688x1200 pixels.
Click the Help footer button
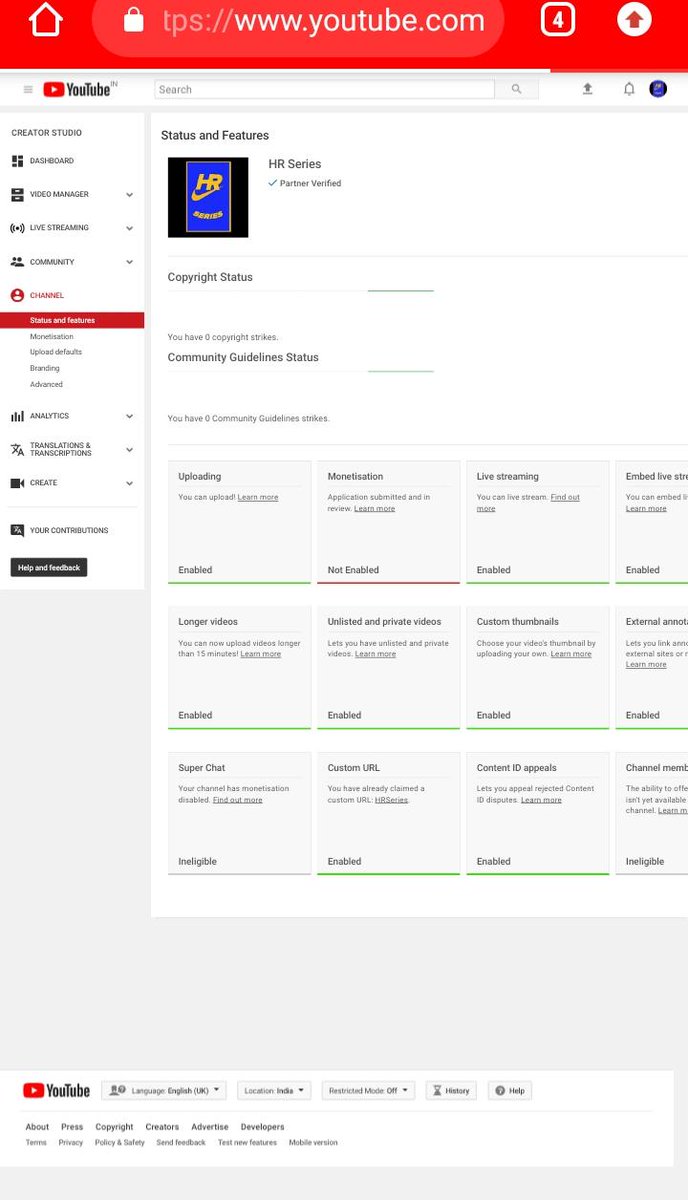coord(510,1091)
